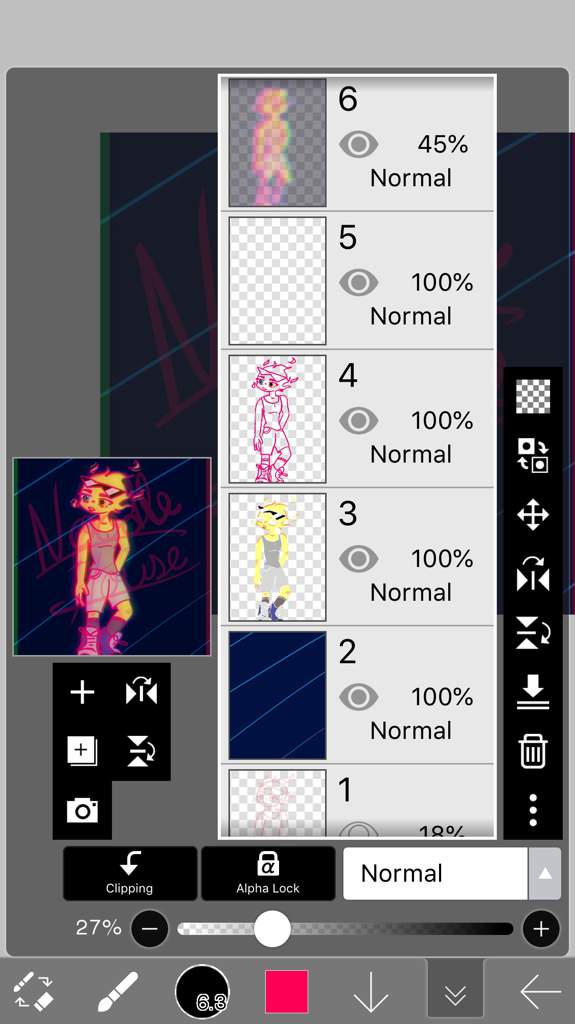
Task: Hide layer 6 with eye icon
Action: [x=358, y=144]
